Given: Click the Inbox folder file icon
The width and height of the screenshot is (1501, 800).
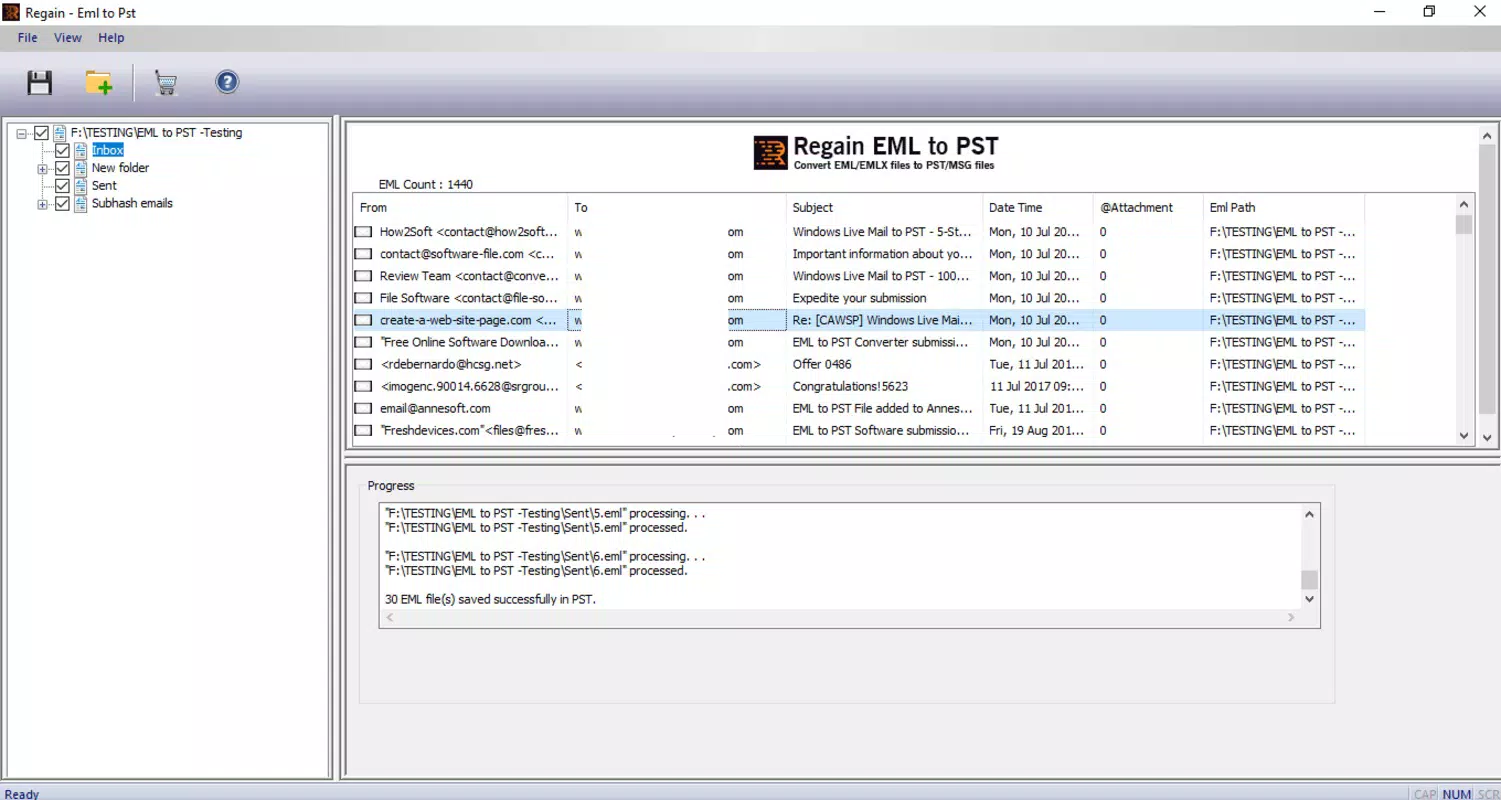Looking at the screenshot, I should 80,150.
